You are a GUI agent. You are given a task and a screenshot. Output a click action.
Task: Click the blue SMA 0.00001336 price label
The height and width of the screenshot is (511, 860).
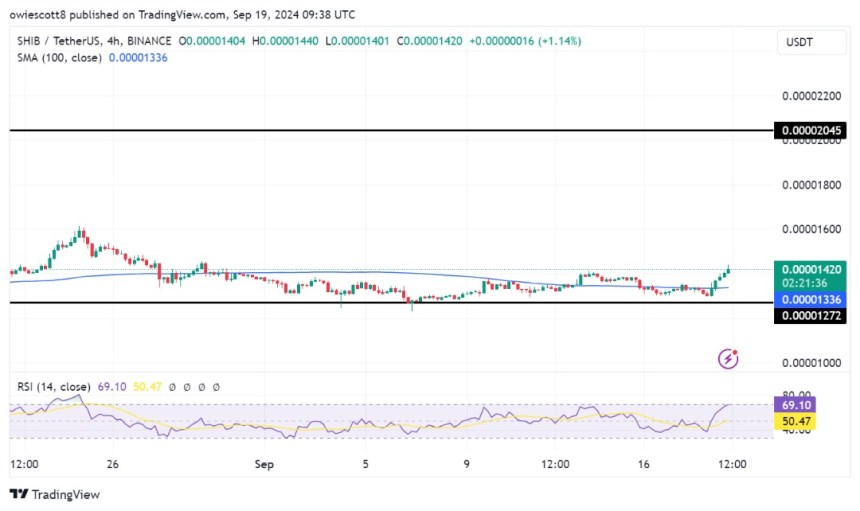coord(811,299)
